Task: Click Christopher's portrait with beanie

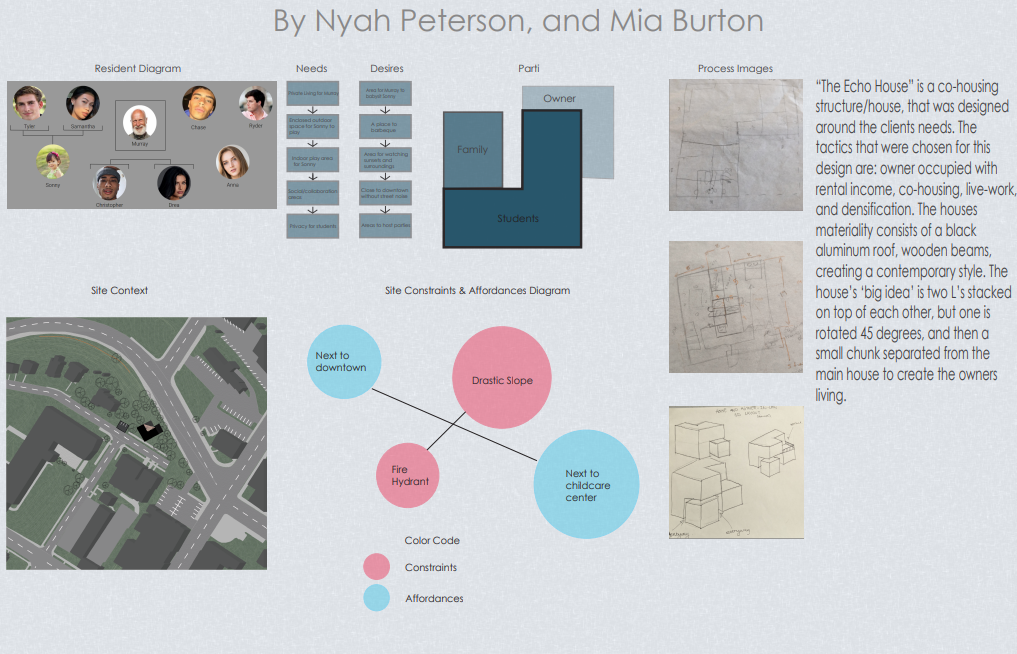Action: click(109, 183)
